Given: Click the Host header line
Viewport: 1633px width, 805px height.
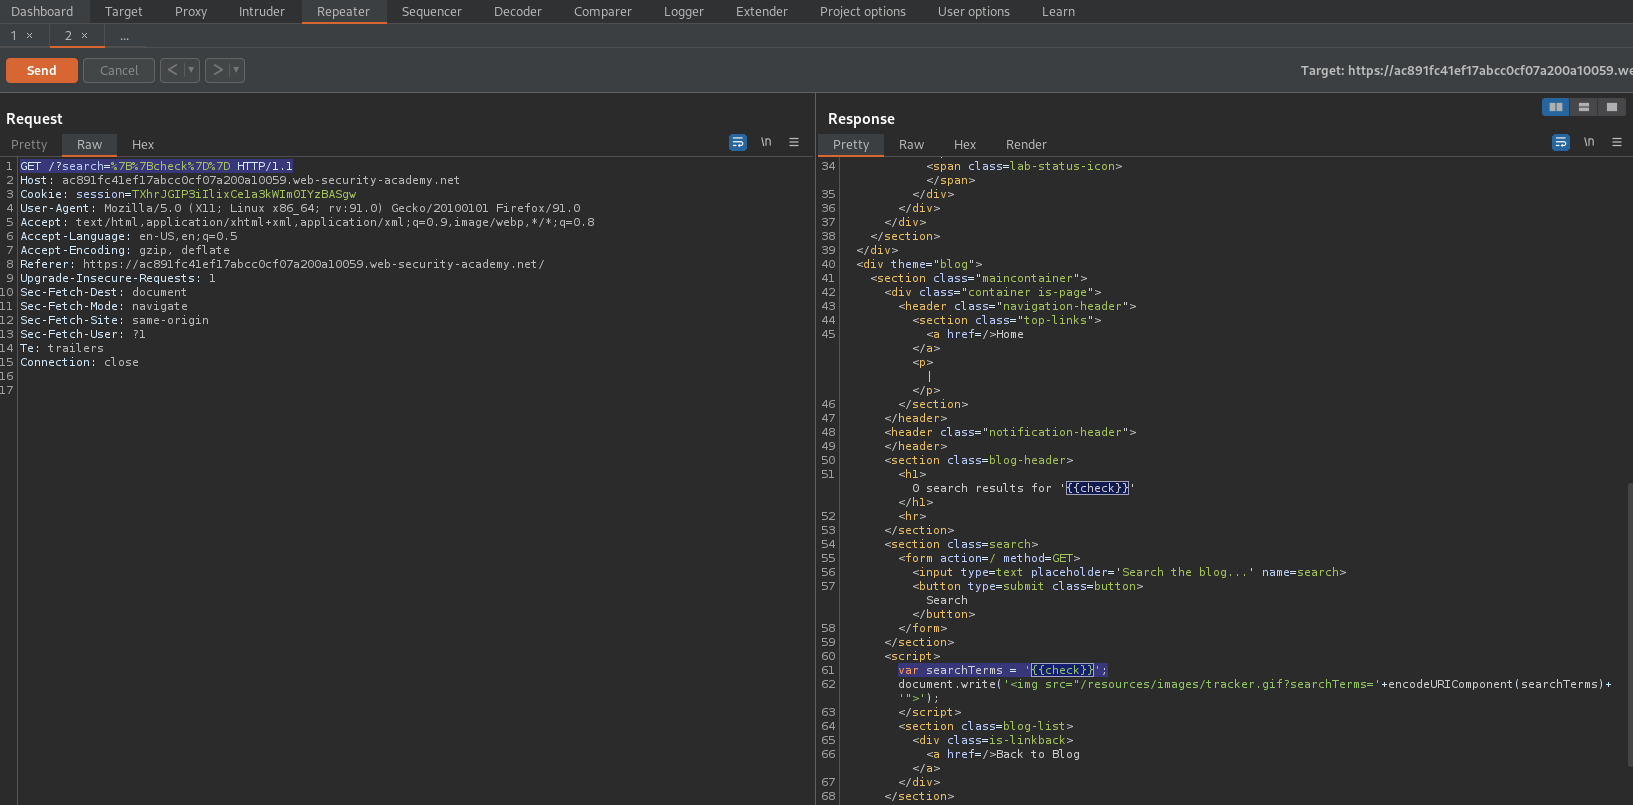Looking at the screenshot, I should tap(240, 181).
